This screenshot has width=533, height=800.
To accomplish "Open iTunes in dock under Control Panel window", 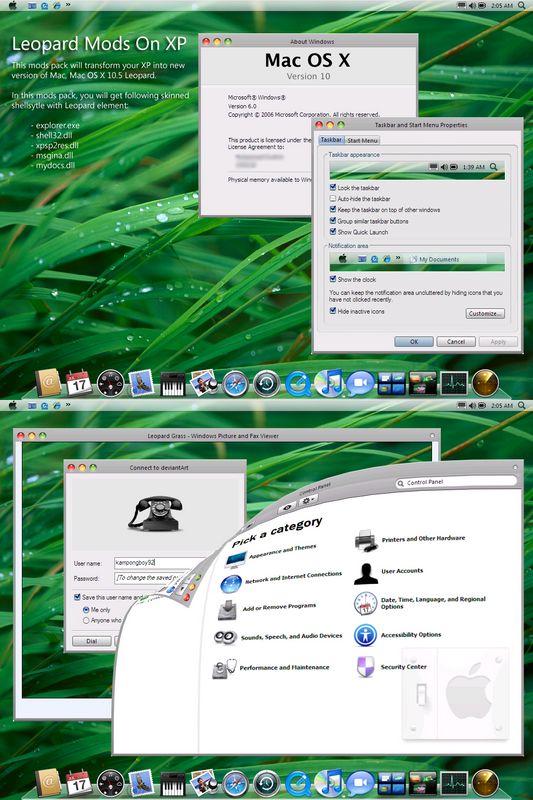I will click(x=328, y=782).
